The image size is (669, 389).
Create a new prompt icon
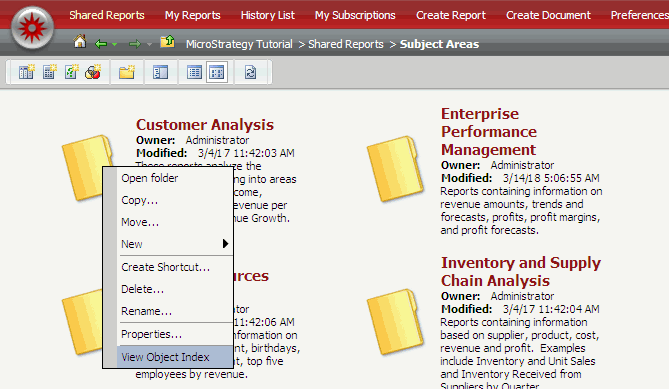pos(71,72)
